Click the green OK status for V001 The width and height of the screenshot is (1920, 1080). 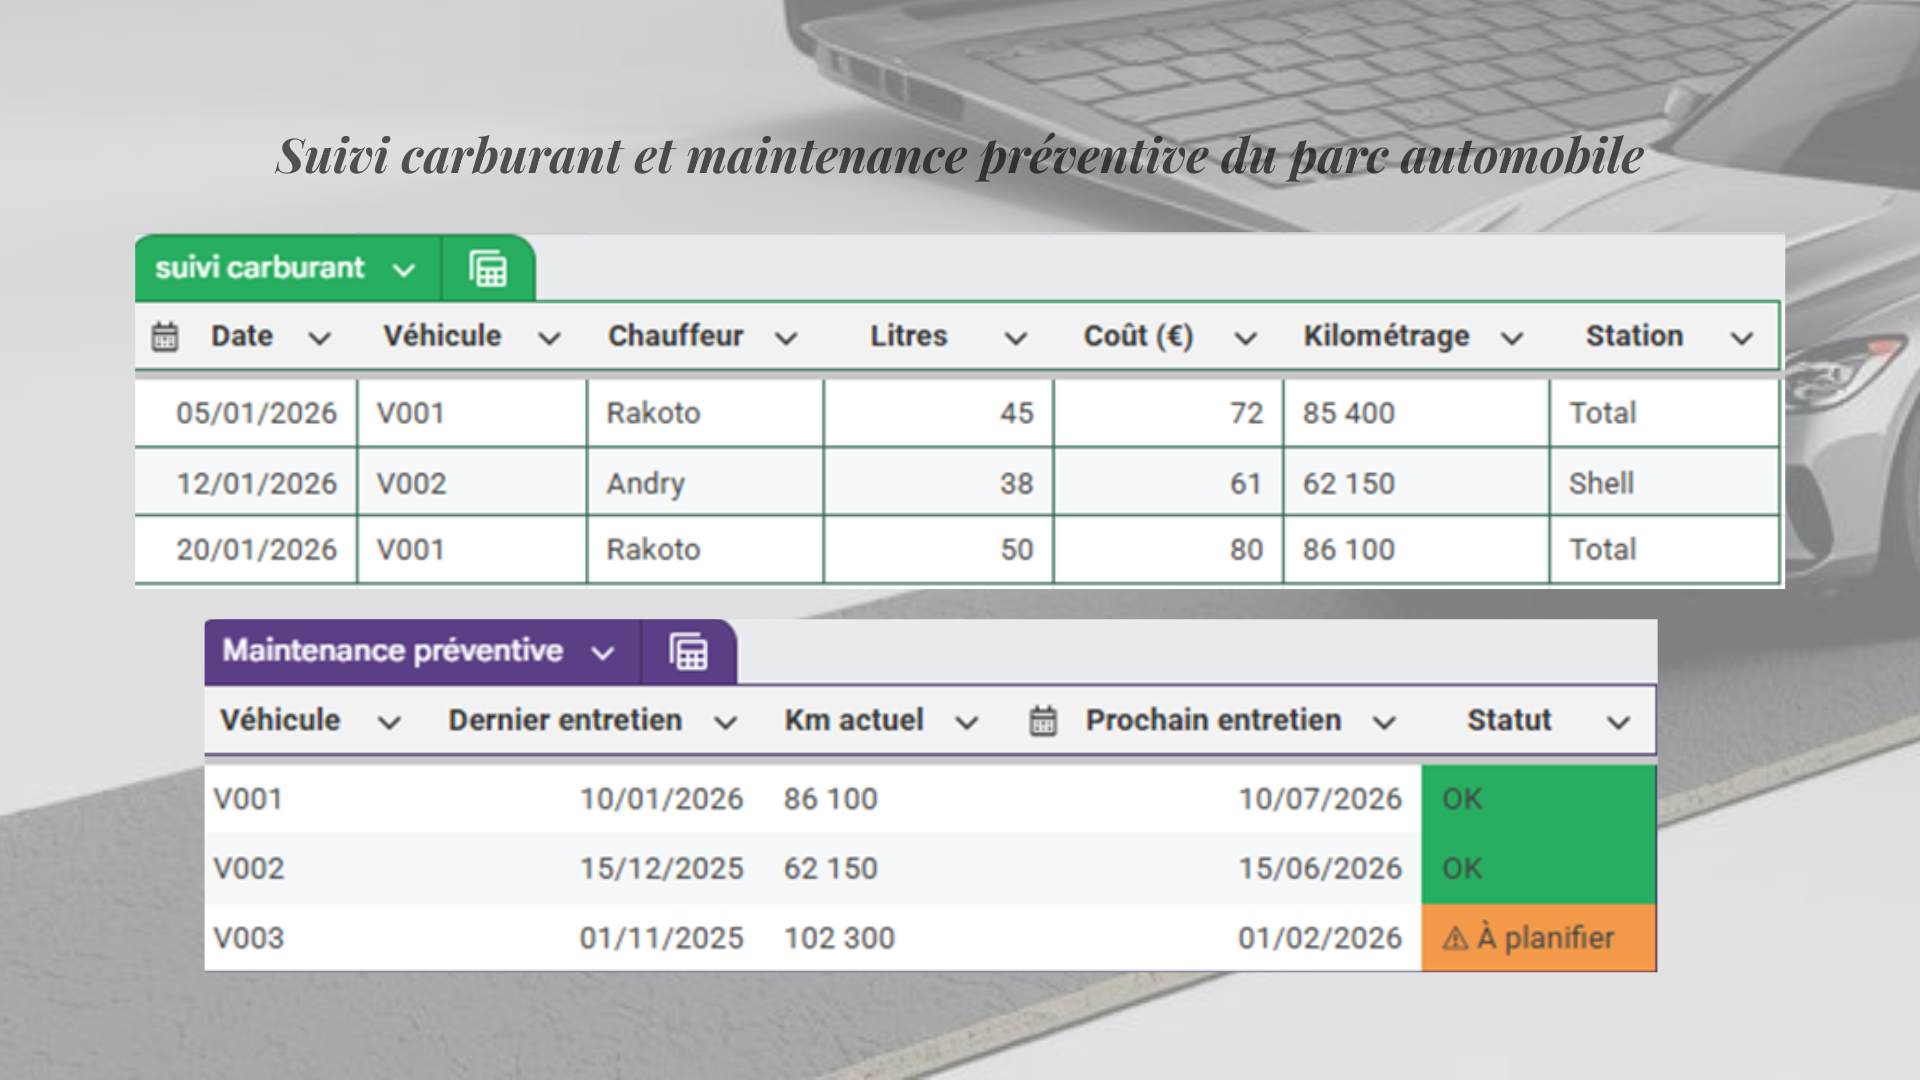[1538, 799]
